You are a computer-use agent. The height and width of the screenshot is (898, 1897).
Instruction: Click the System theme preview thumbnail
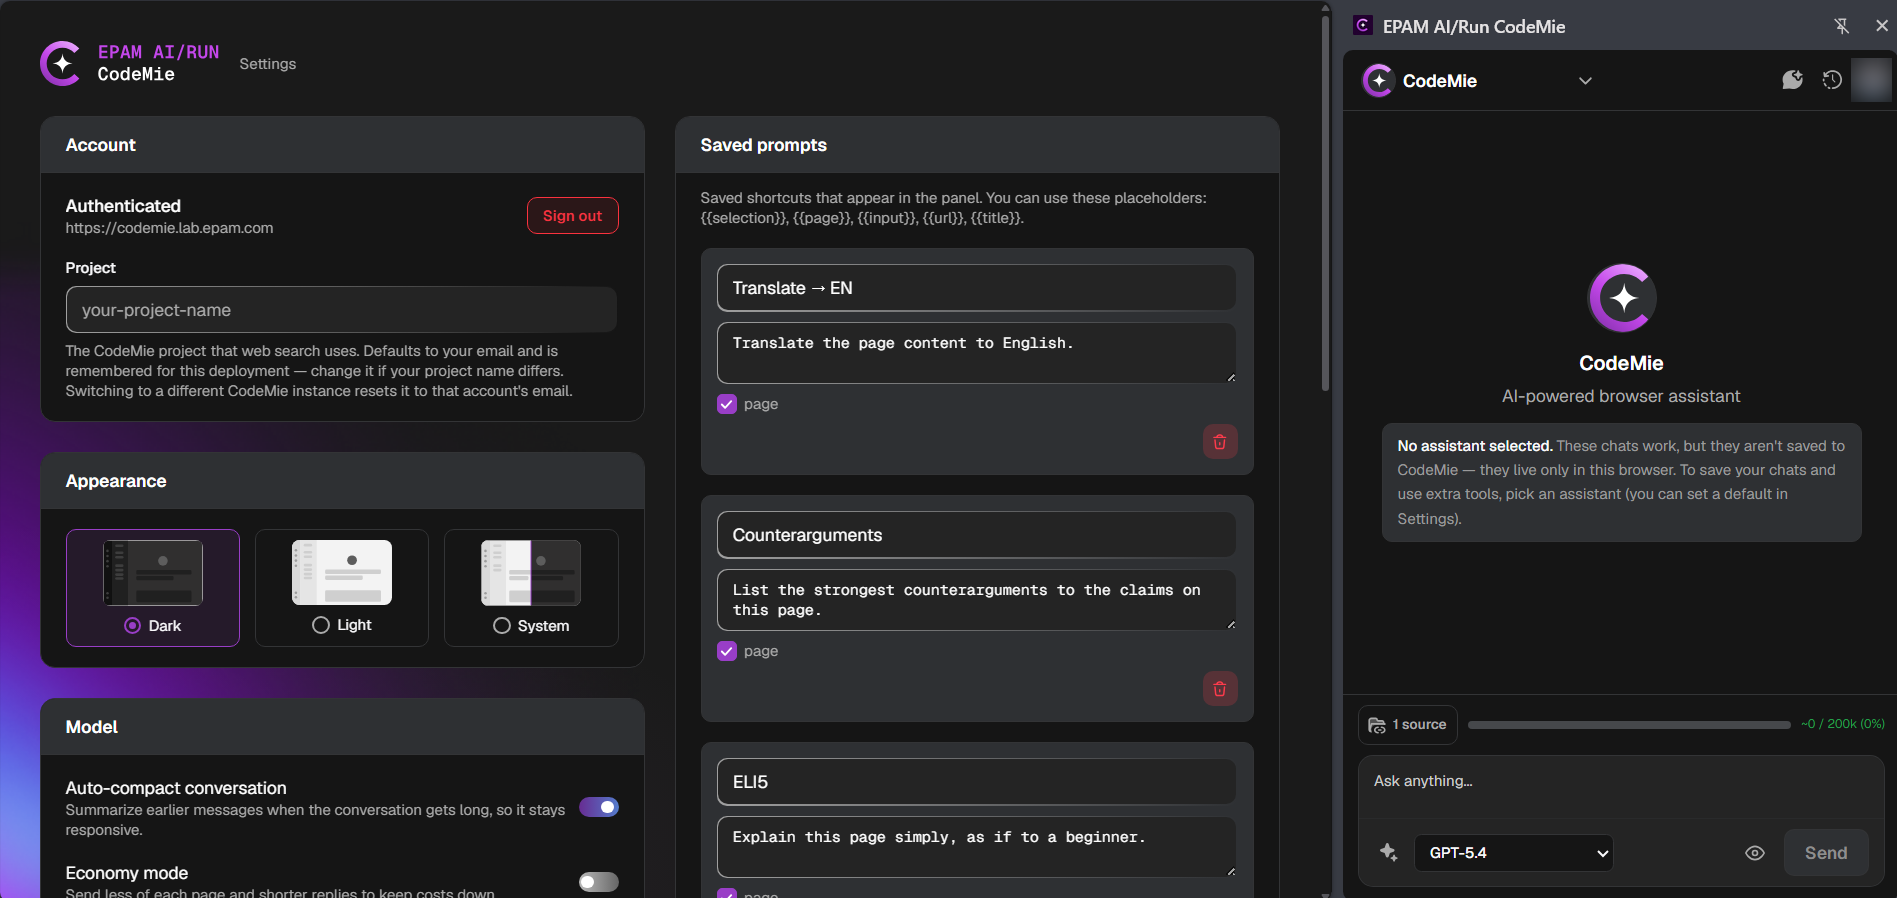click(531, 573)
